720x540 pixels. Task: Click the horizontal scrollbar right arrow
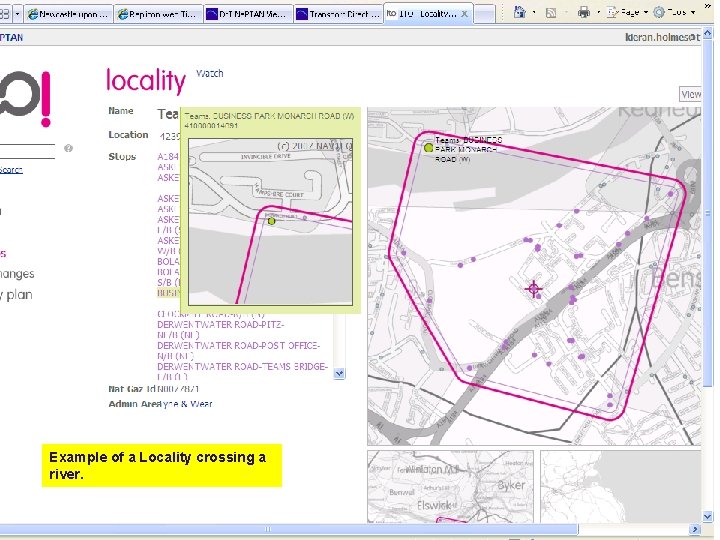(695, 529)
